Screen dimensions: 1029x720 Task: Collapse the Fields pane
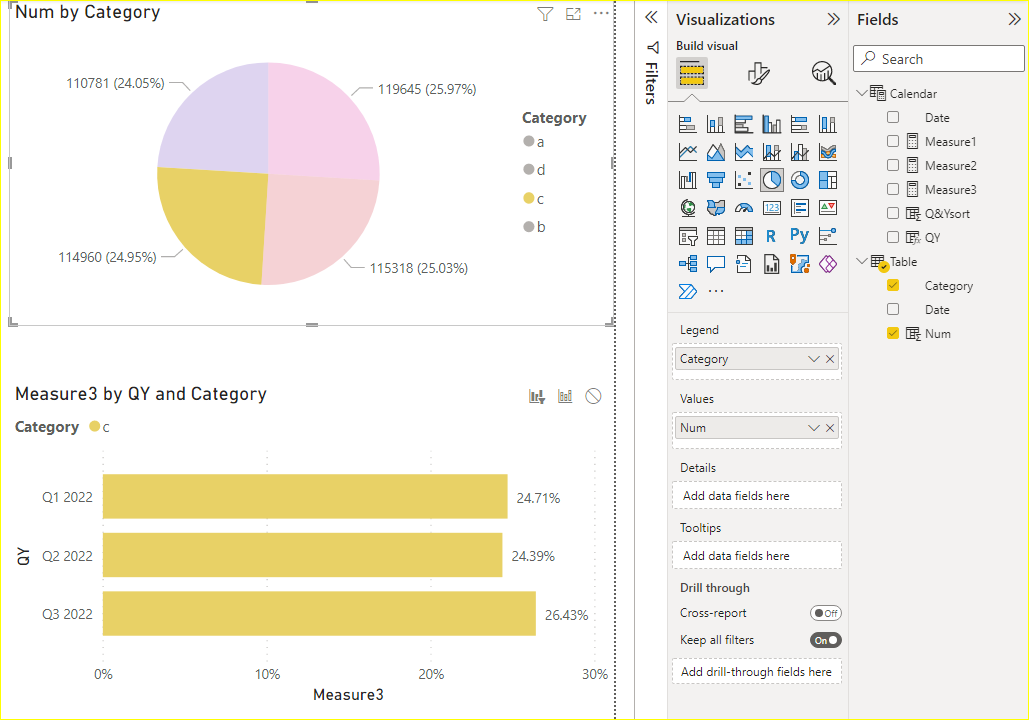pos(1015,19)
